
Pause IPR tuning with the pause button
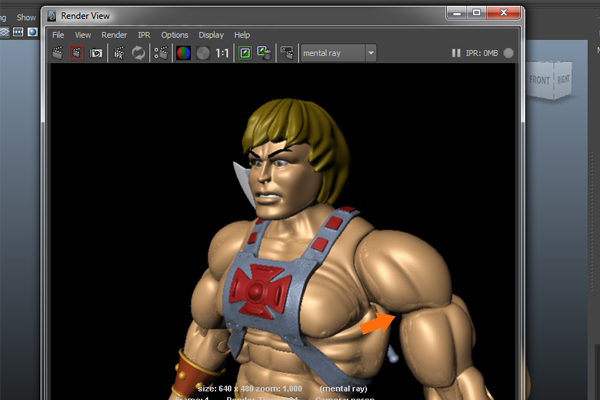456,53
